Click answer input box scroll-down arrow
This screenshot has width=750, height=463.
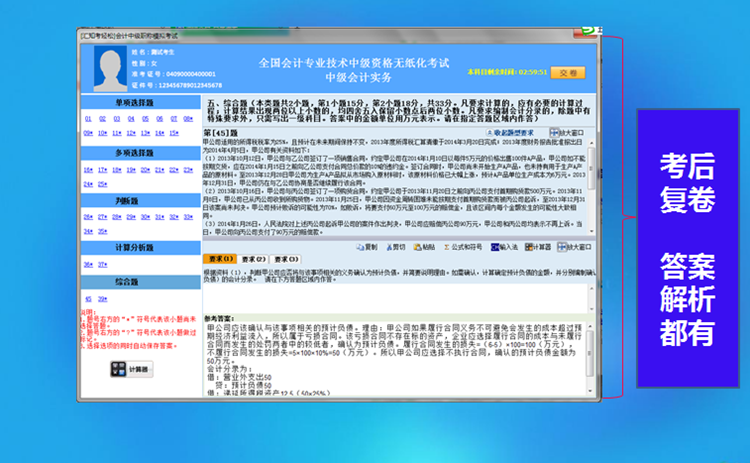pos(592,309)
